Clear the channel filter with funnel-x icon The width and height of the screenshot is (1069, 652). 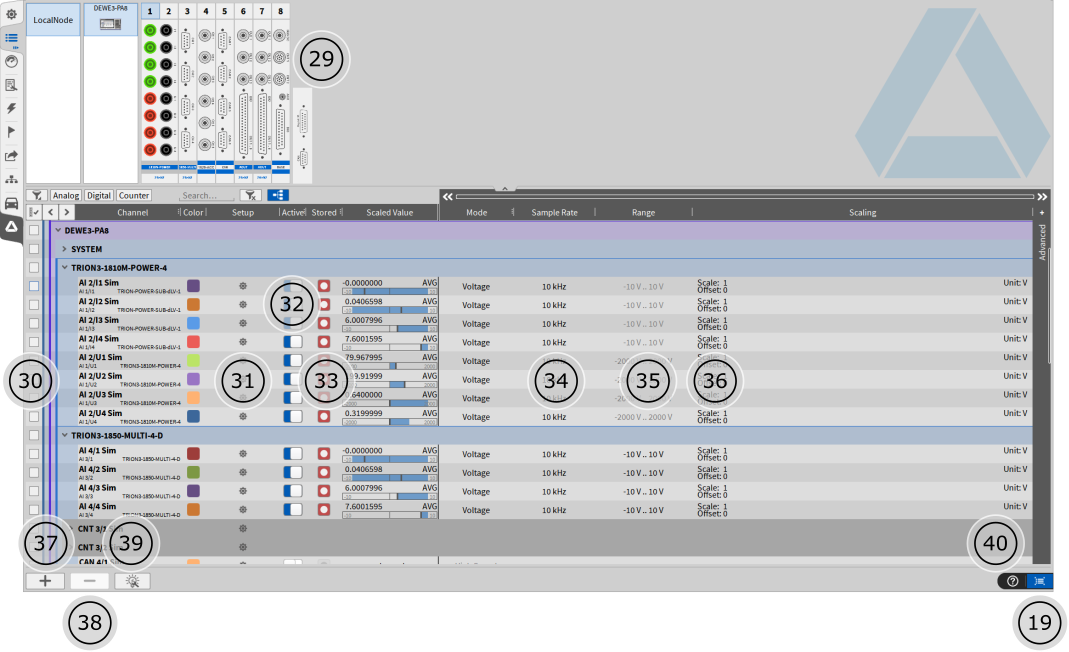[x=250, y=195]
